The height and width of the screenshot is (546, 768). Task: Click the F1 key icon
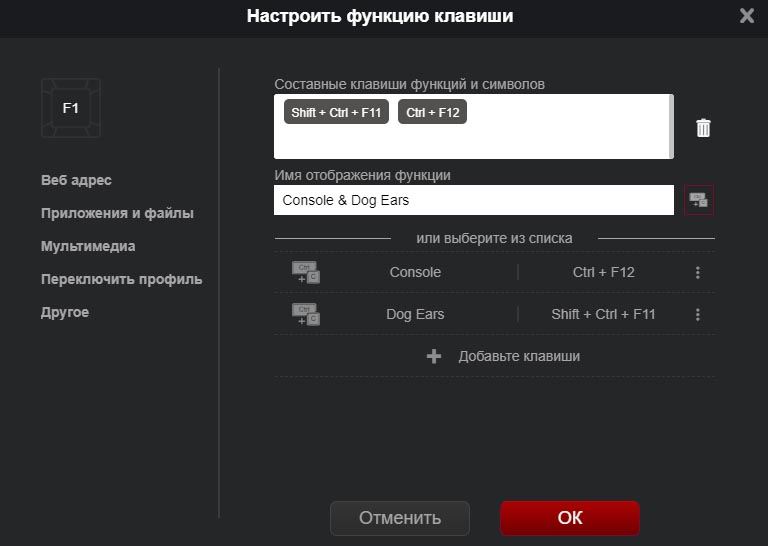(x=71, y=108)
